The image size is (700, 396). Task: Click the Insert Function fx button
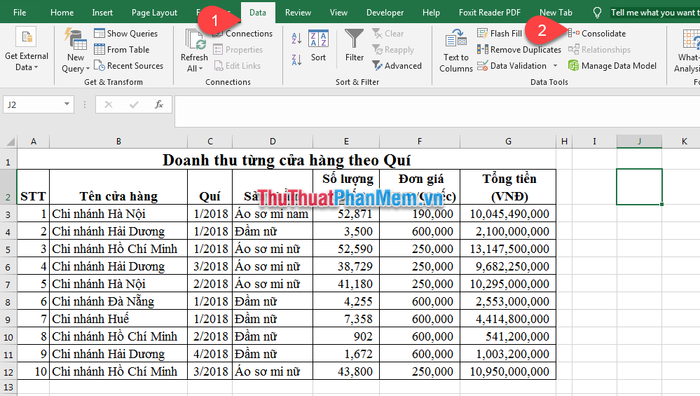tap(158, 104)
